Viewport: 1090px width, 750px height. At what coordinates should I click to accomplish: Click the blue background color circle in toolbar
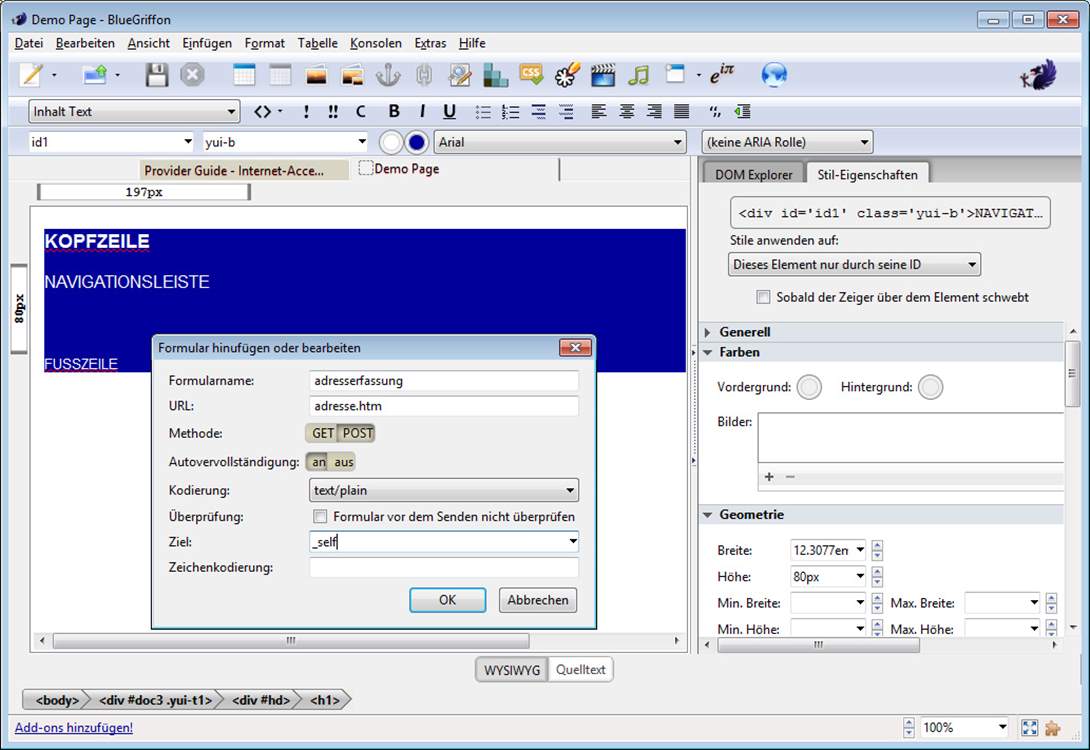[x=416, y=142]
